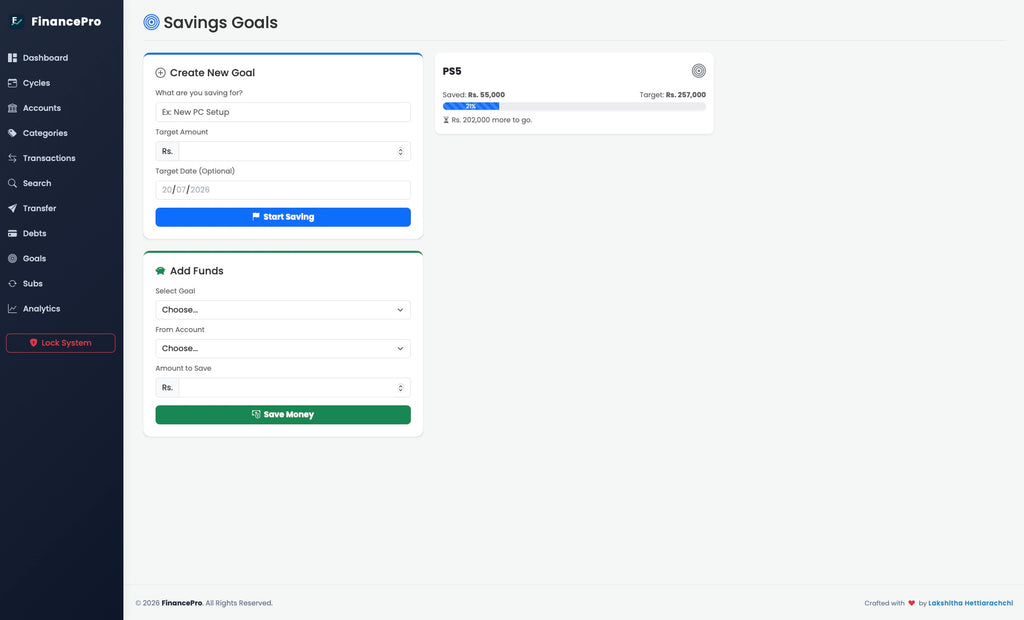
Task: Click the Goals target icon in sidebar
Action: click(12, 258)
